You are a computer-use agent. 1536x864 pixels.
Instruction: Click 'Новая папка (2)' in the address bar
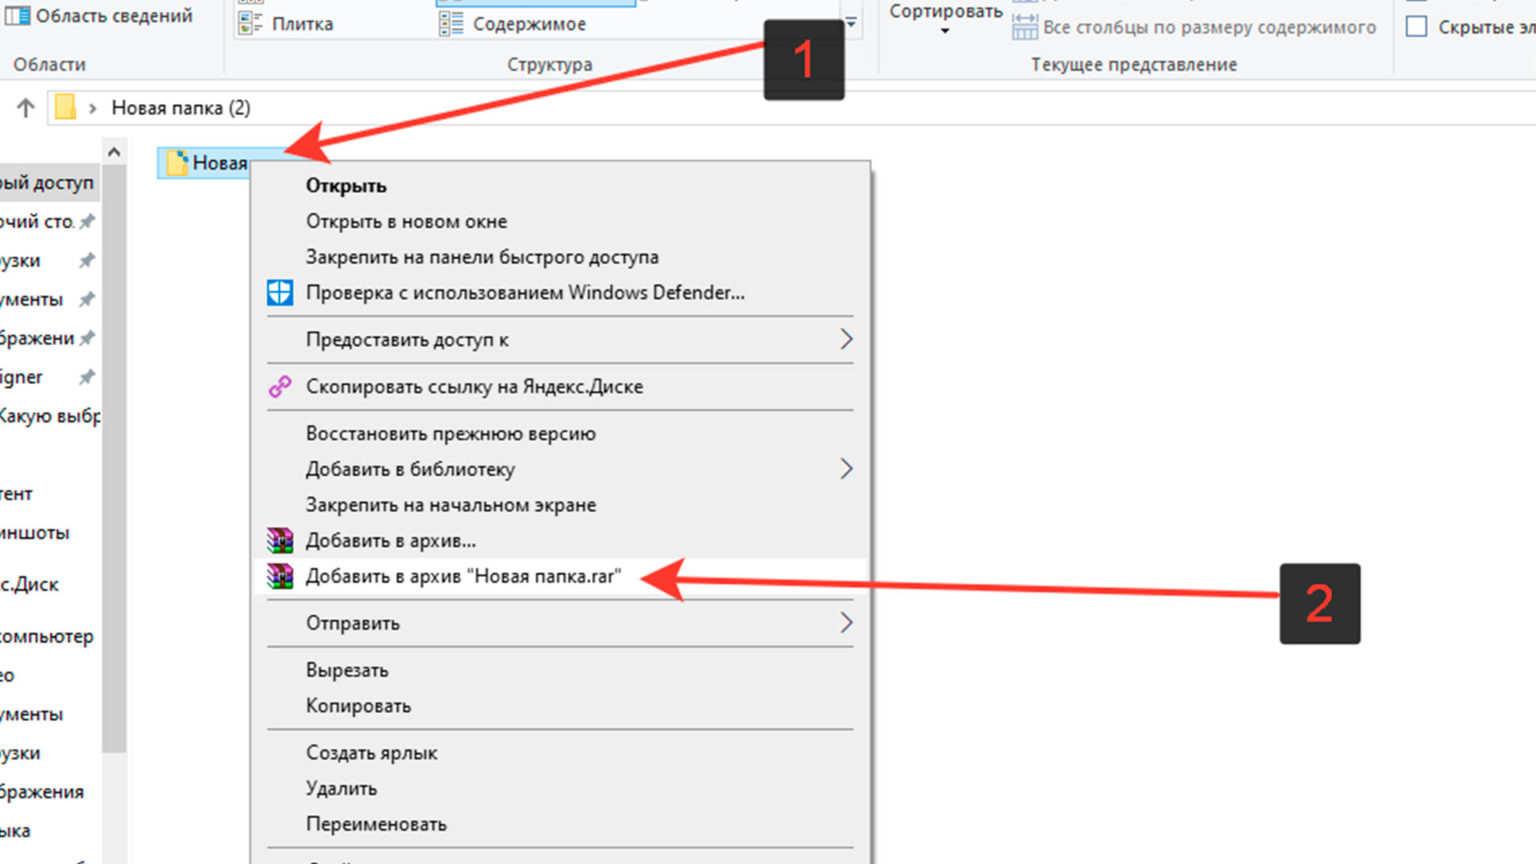click(181, 108)
